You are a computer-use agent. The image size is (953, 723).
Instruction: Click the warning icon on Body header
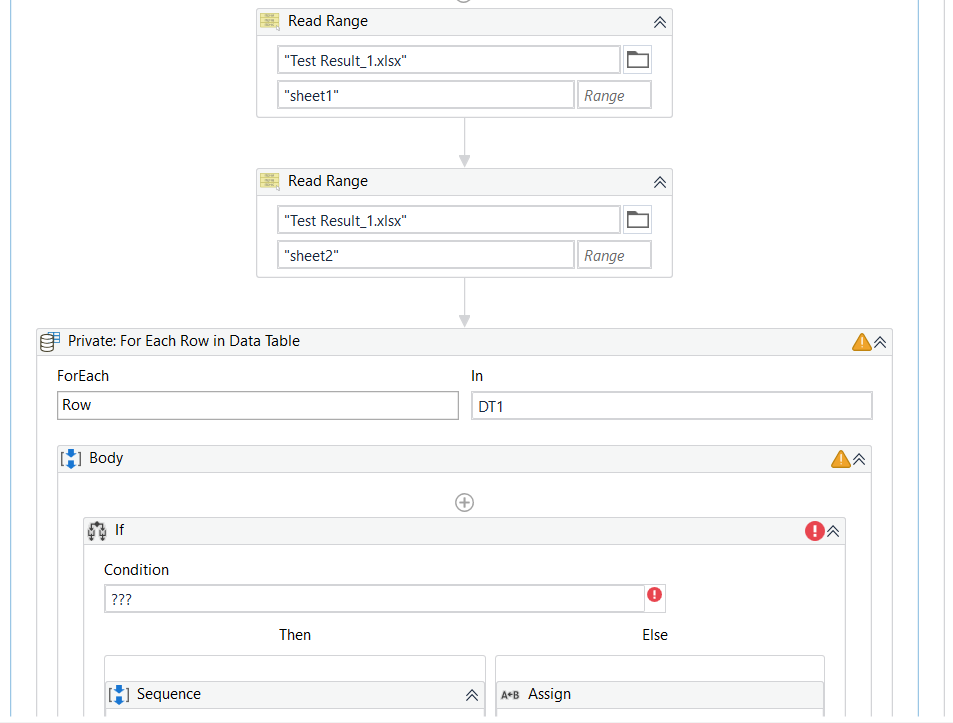pyautogui.click(x=840, y=459)
